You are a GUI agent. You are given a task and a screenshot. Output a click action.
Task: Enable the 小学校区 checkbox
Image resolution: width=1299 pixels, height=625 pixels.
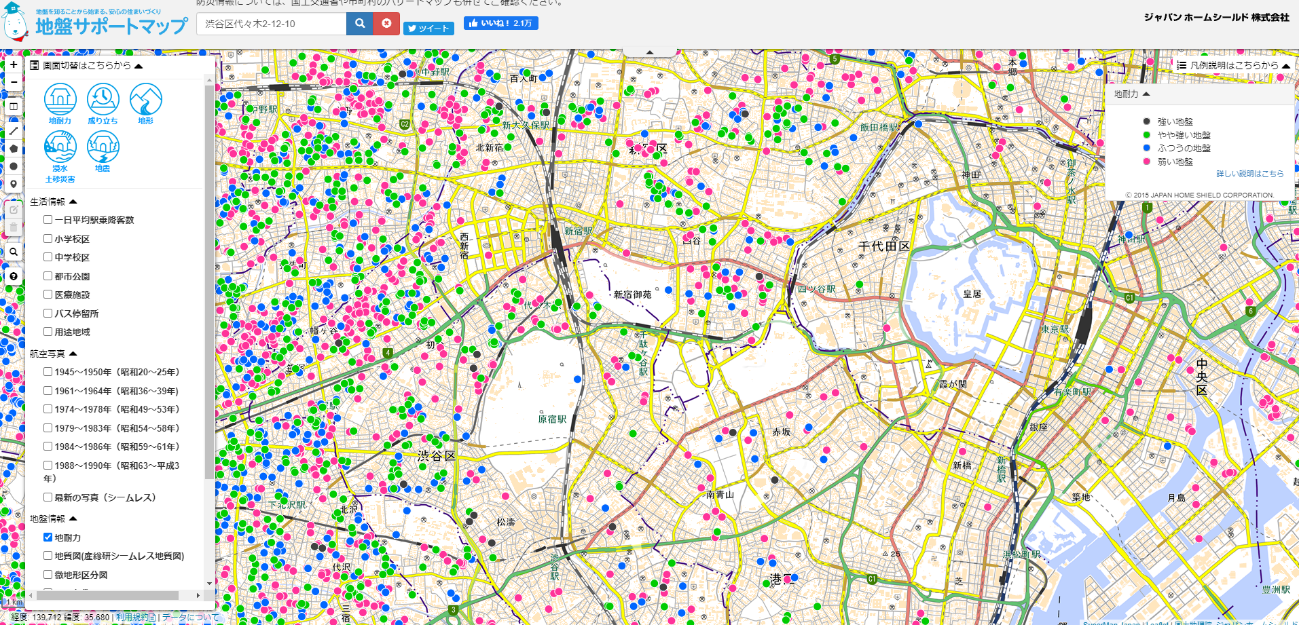coord(48,239)
